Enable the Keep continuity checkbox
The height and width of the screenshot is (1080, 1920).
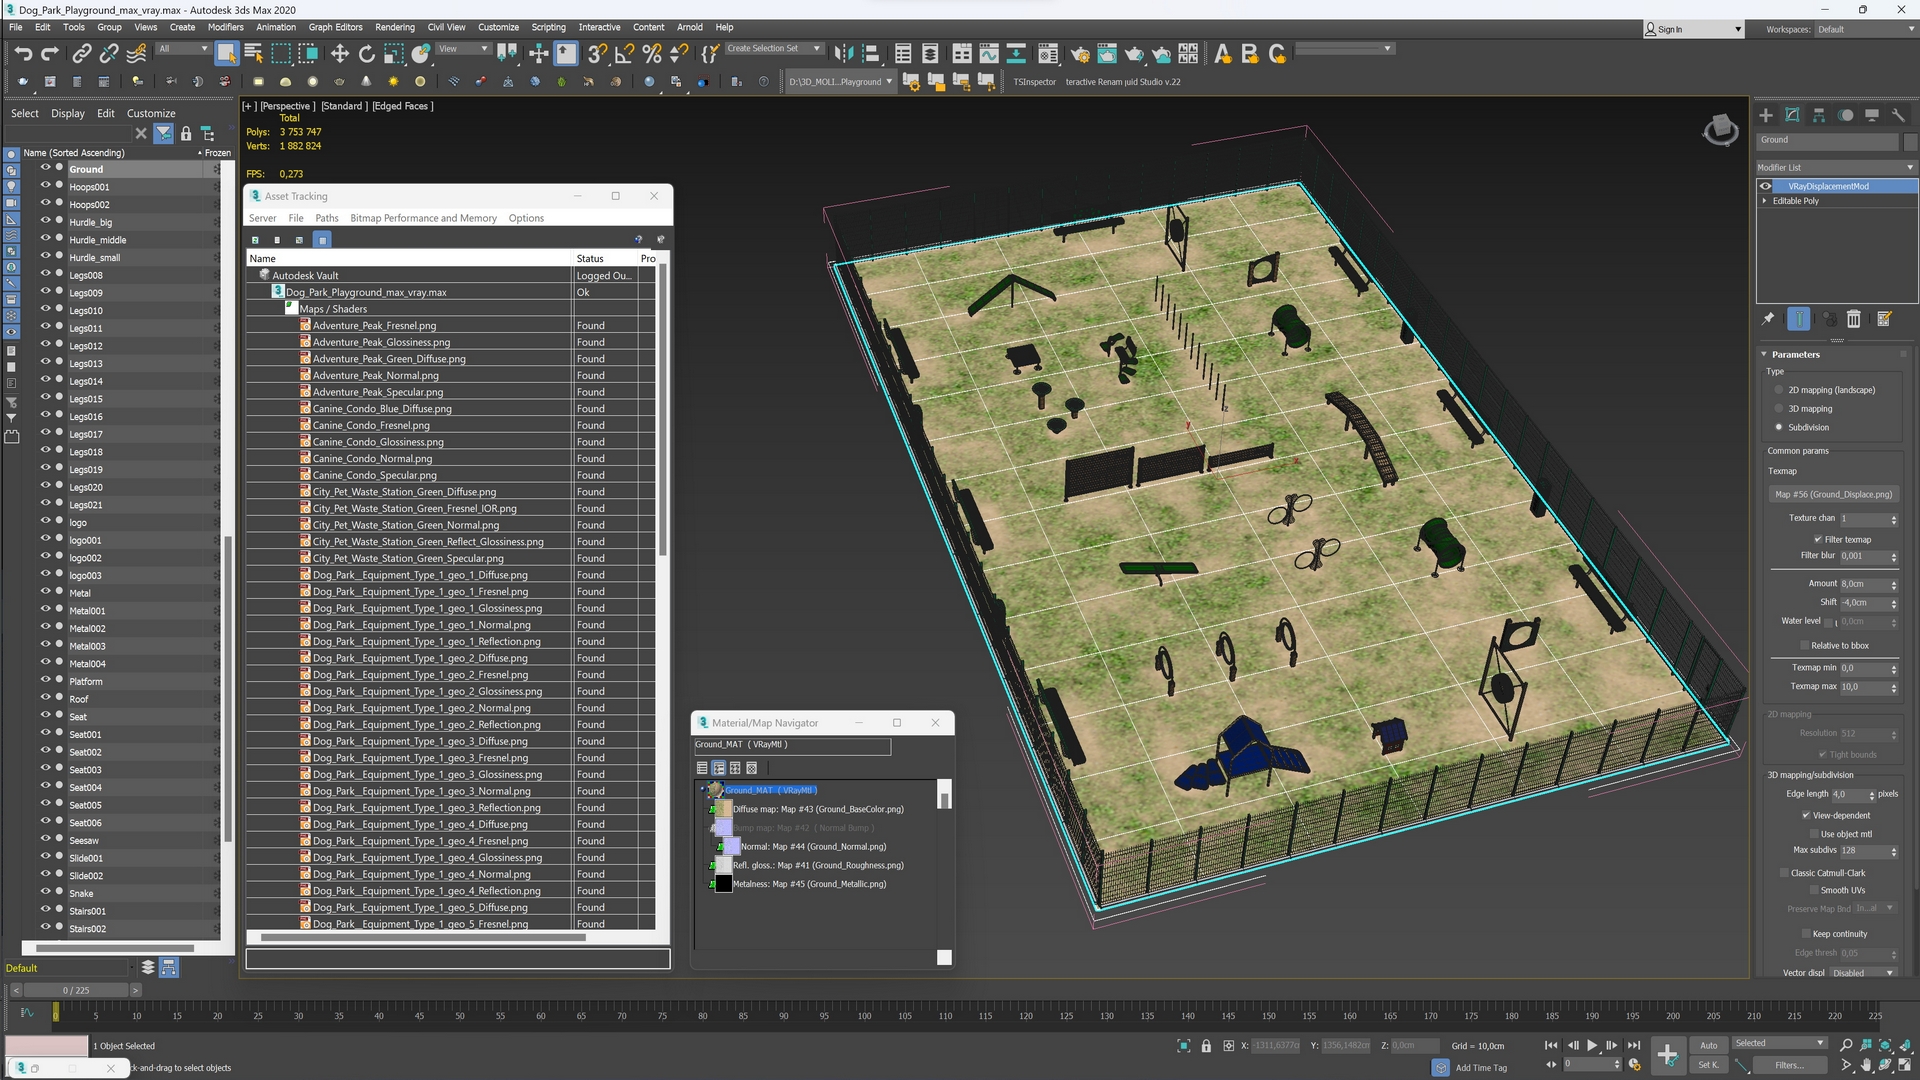tap(1806, 934)
